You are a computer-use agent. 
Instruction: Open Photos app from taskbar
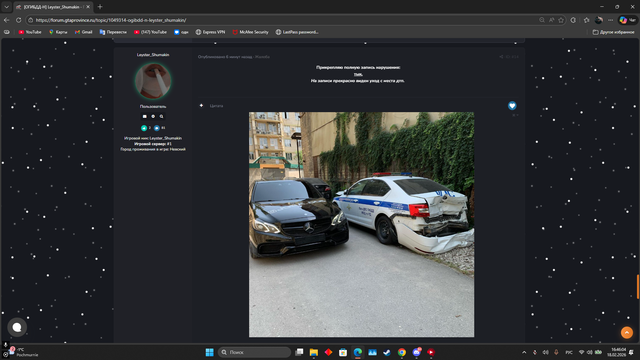pyautogui.click(x=372, y=352)
